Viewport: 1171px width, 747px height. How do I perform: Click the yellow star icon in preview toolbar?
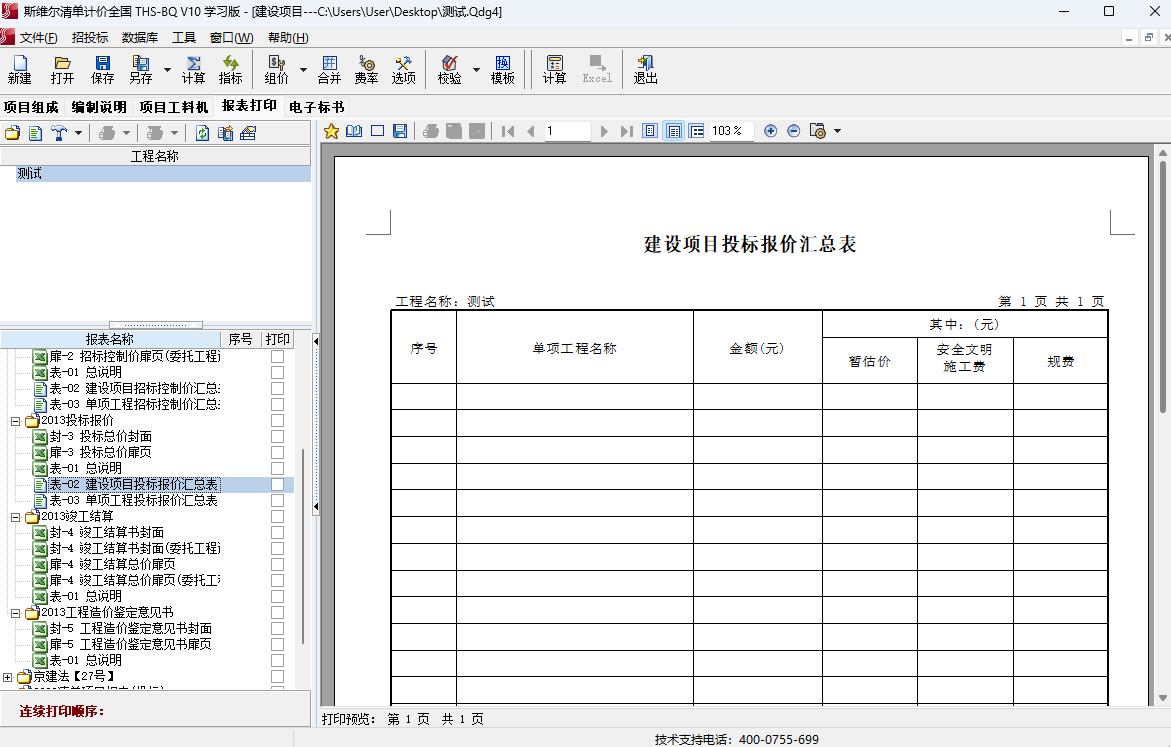click(x=331, y=131)
